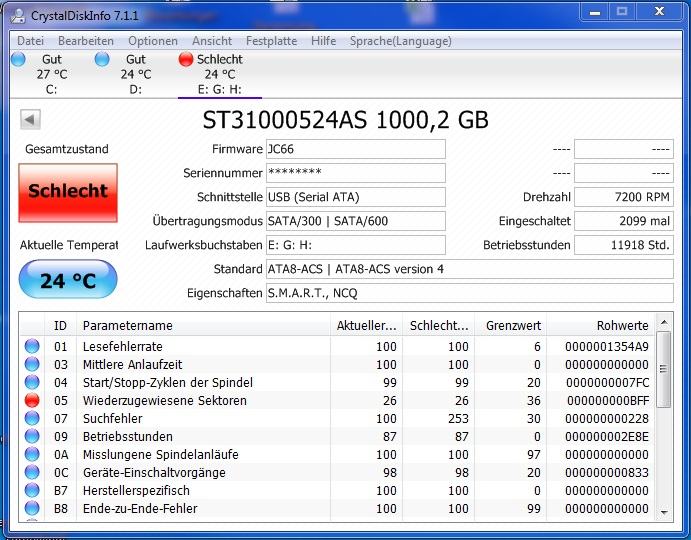Click the status icon for Mittlere Anlaufzeit row

click(x=32, y=364)
